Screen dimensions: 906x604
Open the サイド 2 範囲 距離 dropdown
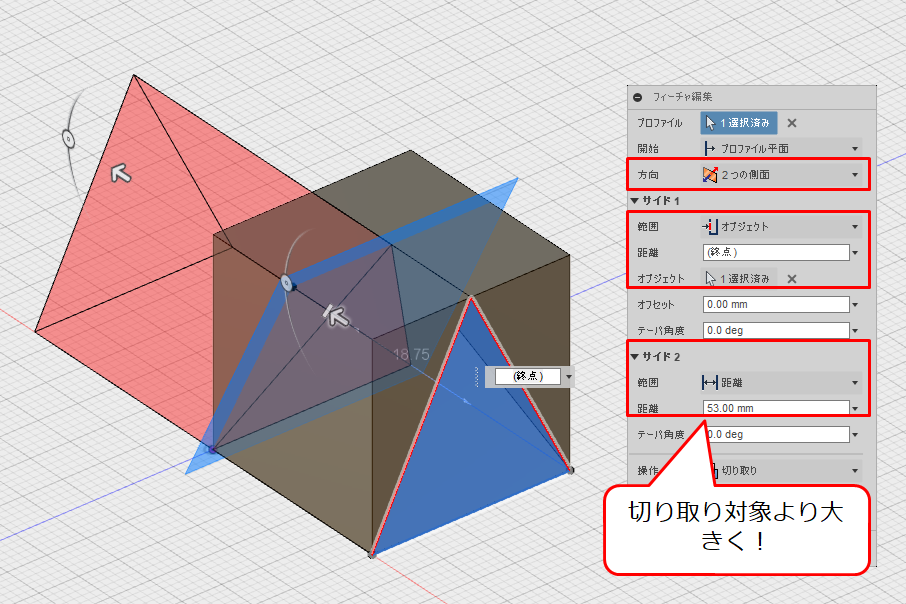782,383
